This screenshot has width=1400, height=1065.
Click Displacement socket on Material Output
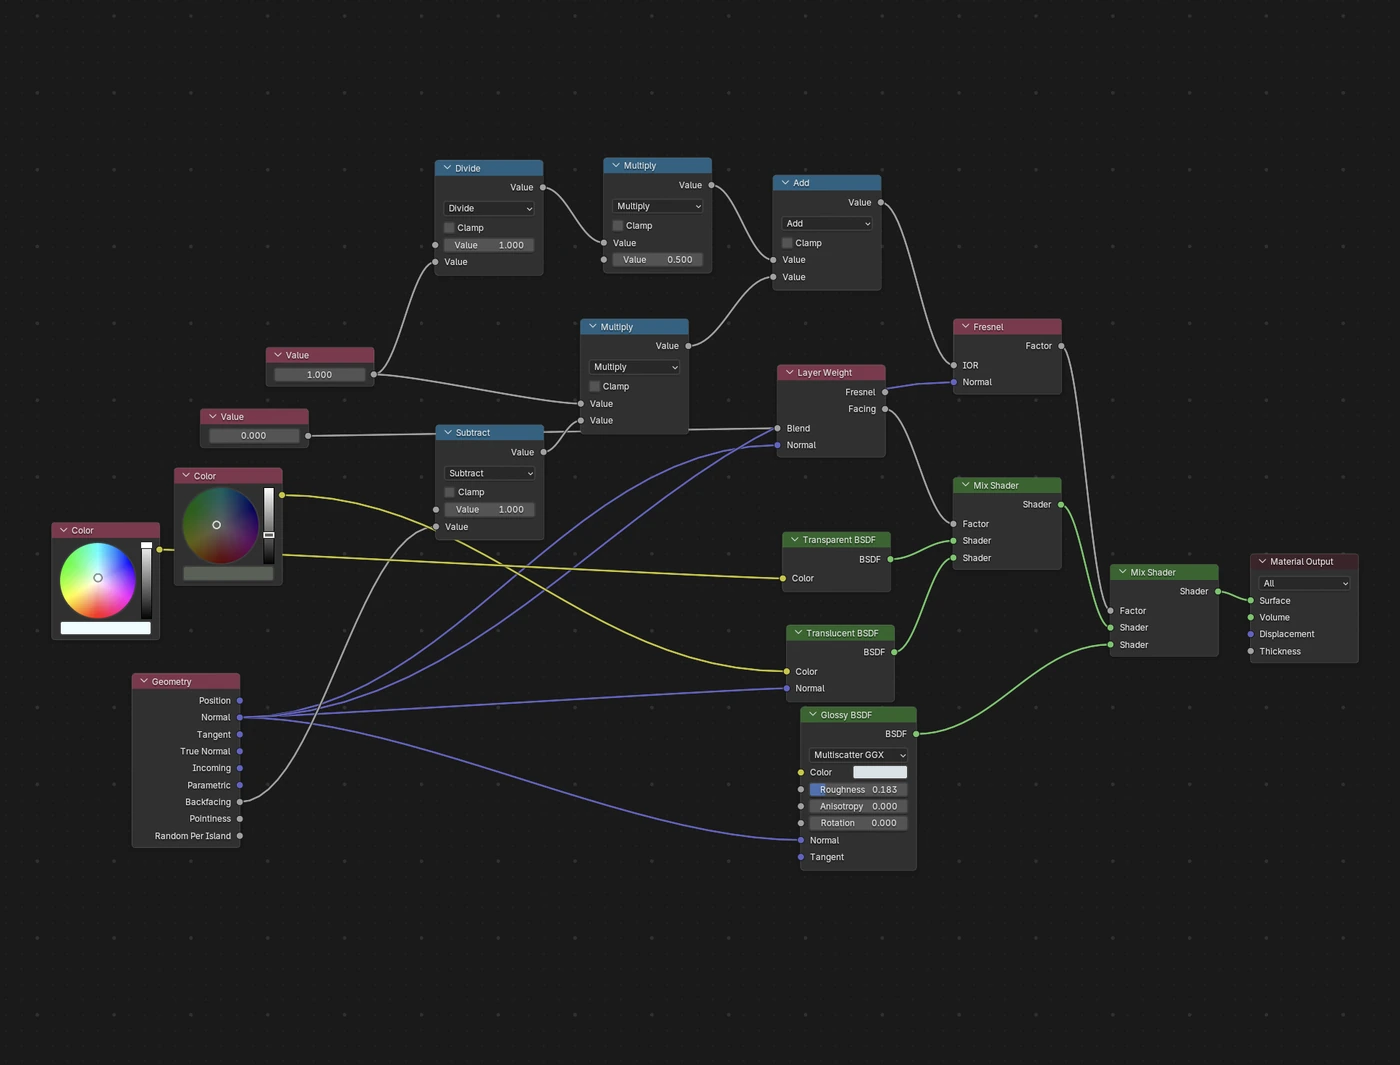[x=1251, y=634]
